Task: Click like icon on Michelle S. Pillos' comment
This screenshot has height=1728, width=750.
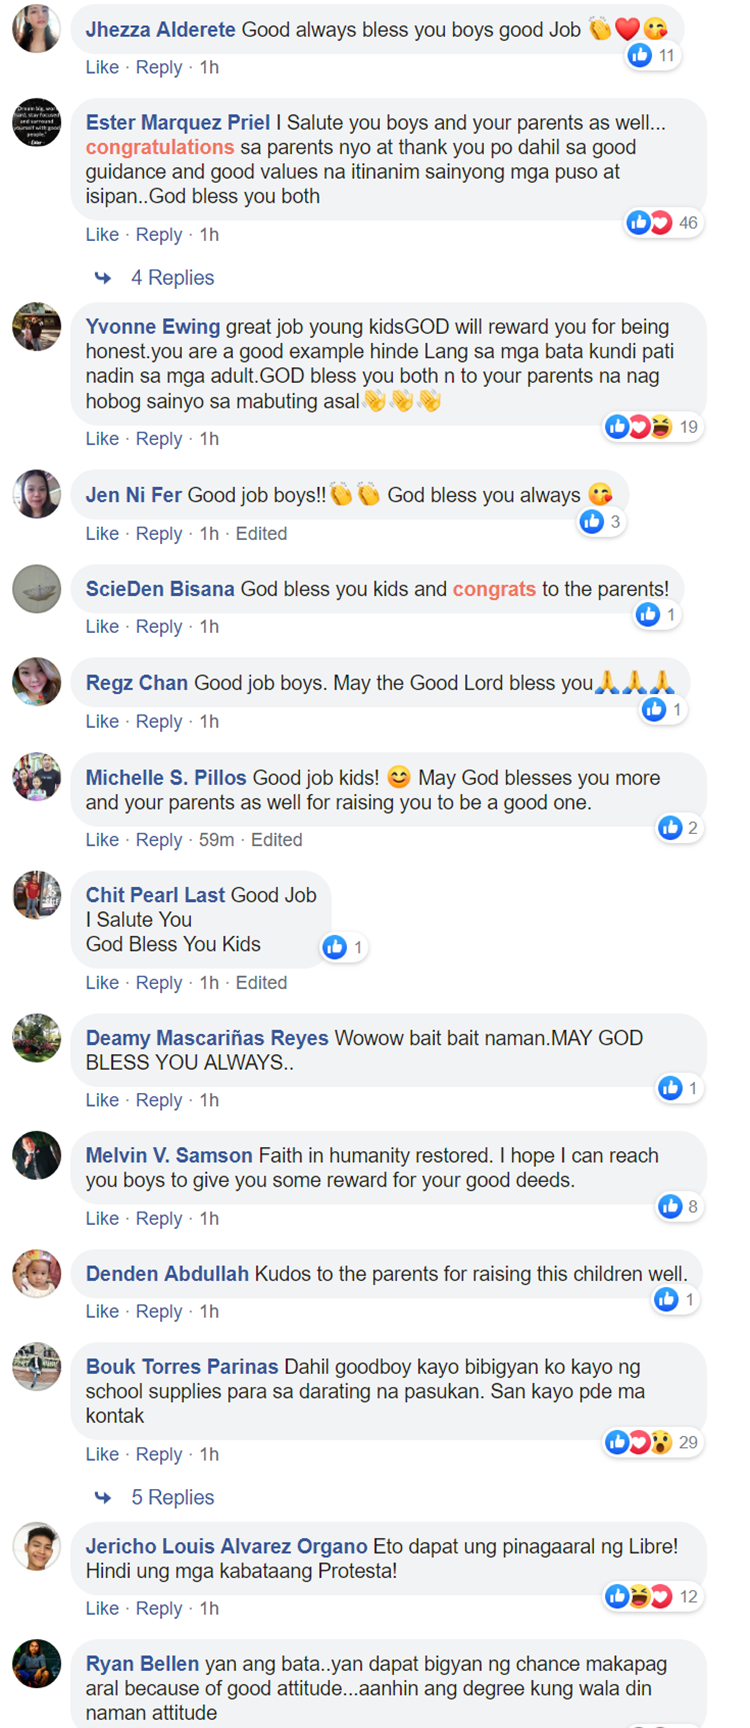Action: [x=670, y=828]
